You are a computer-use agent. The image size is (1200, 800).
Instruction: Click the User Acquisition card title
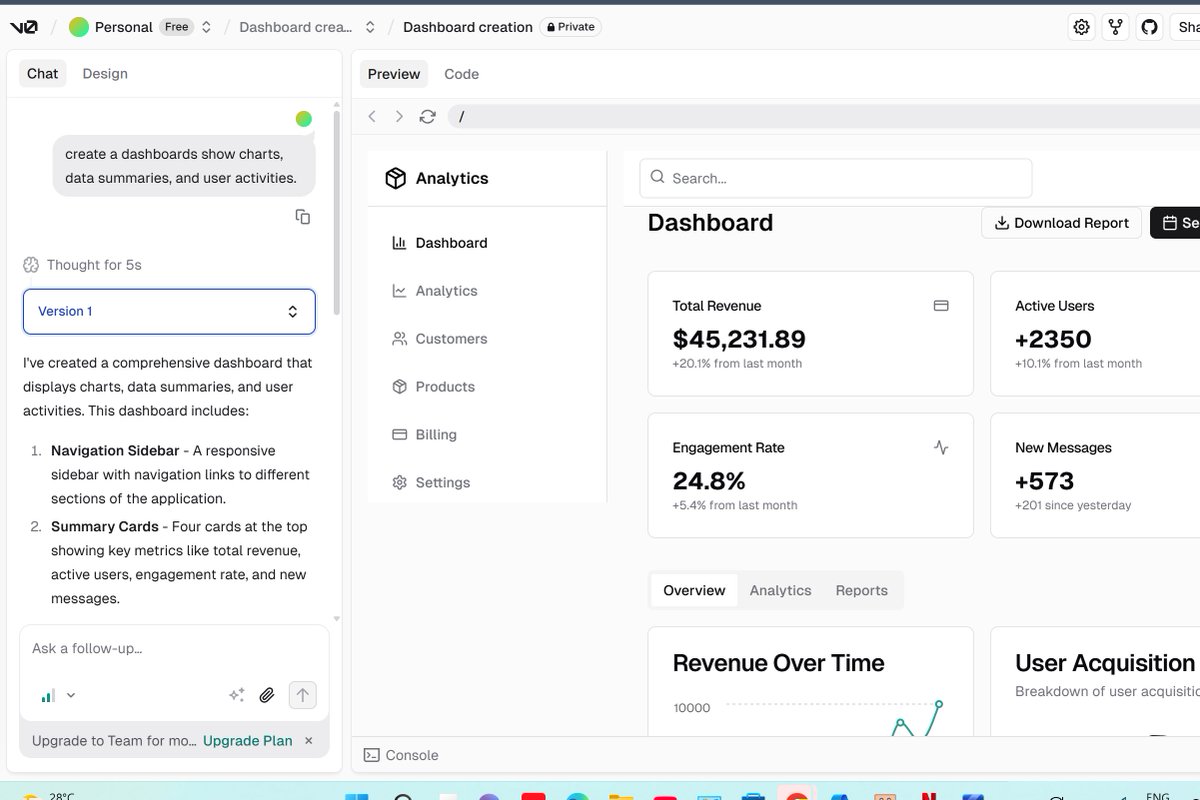1105,663
